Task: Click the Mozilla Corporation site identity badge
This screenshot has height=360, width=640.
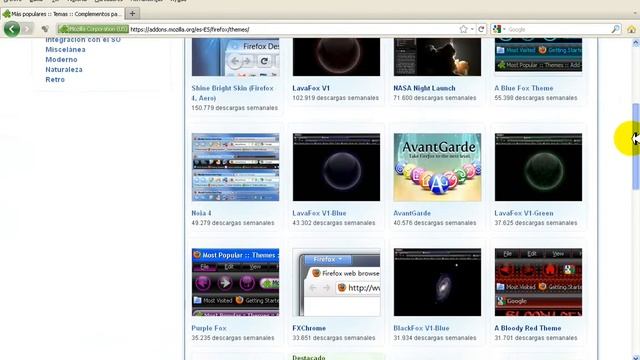Action: (x=93, y=29)
